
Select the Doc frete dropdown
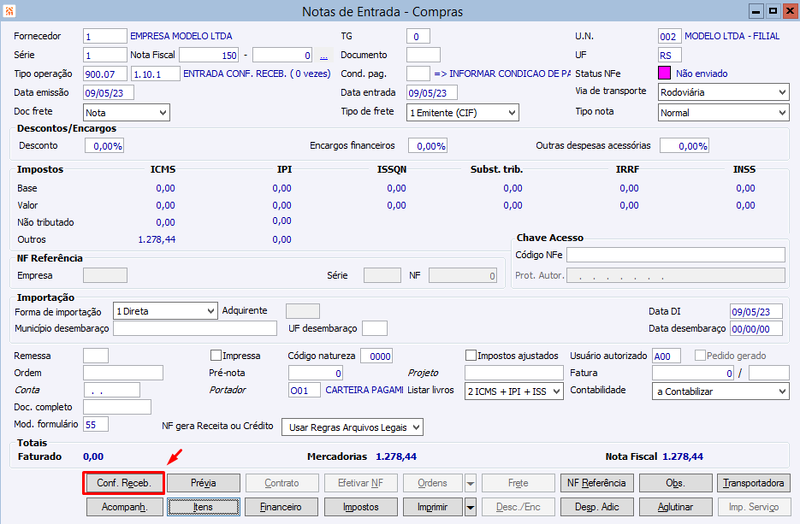click(x=126, y=113)
